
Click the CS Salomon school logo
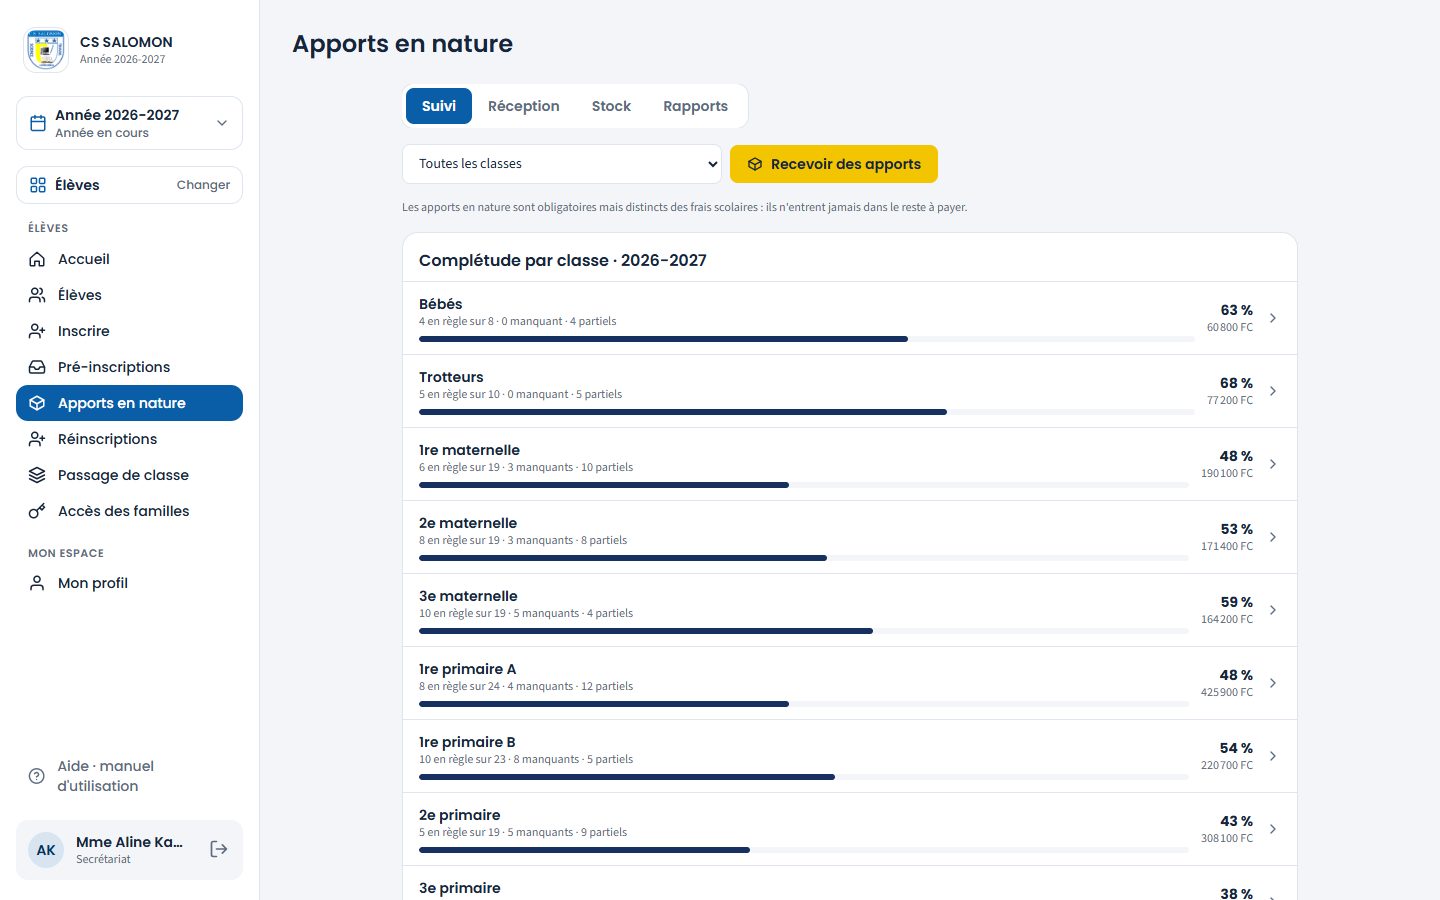coord(46,50)
